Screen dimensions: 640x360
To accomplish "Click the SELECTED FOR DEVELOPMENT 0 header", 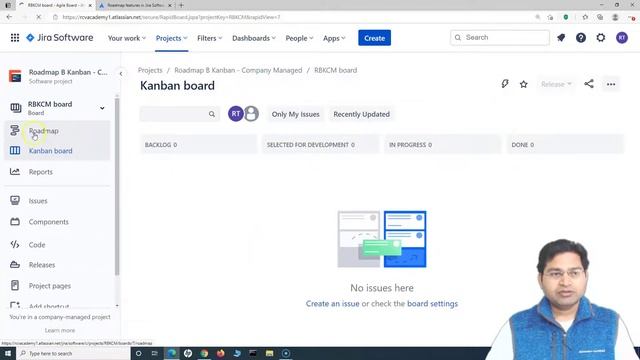I will 320,144.
